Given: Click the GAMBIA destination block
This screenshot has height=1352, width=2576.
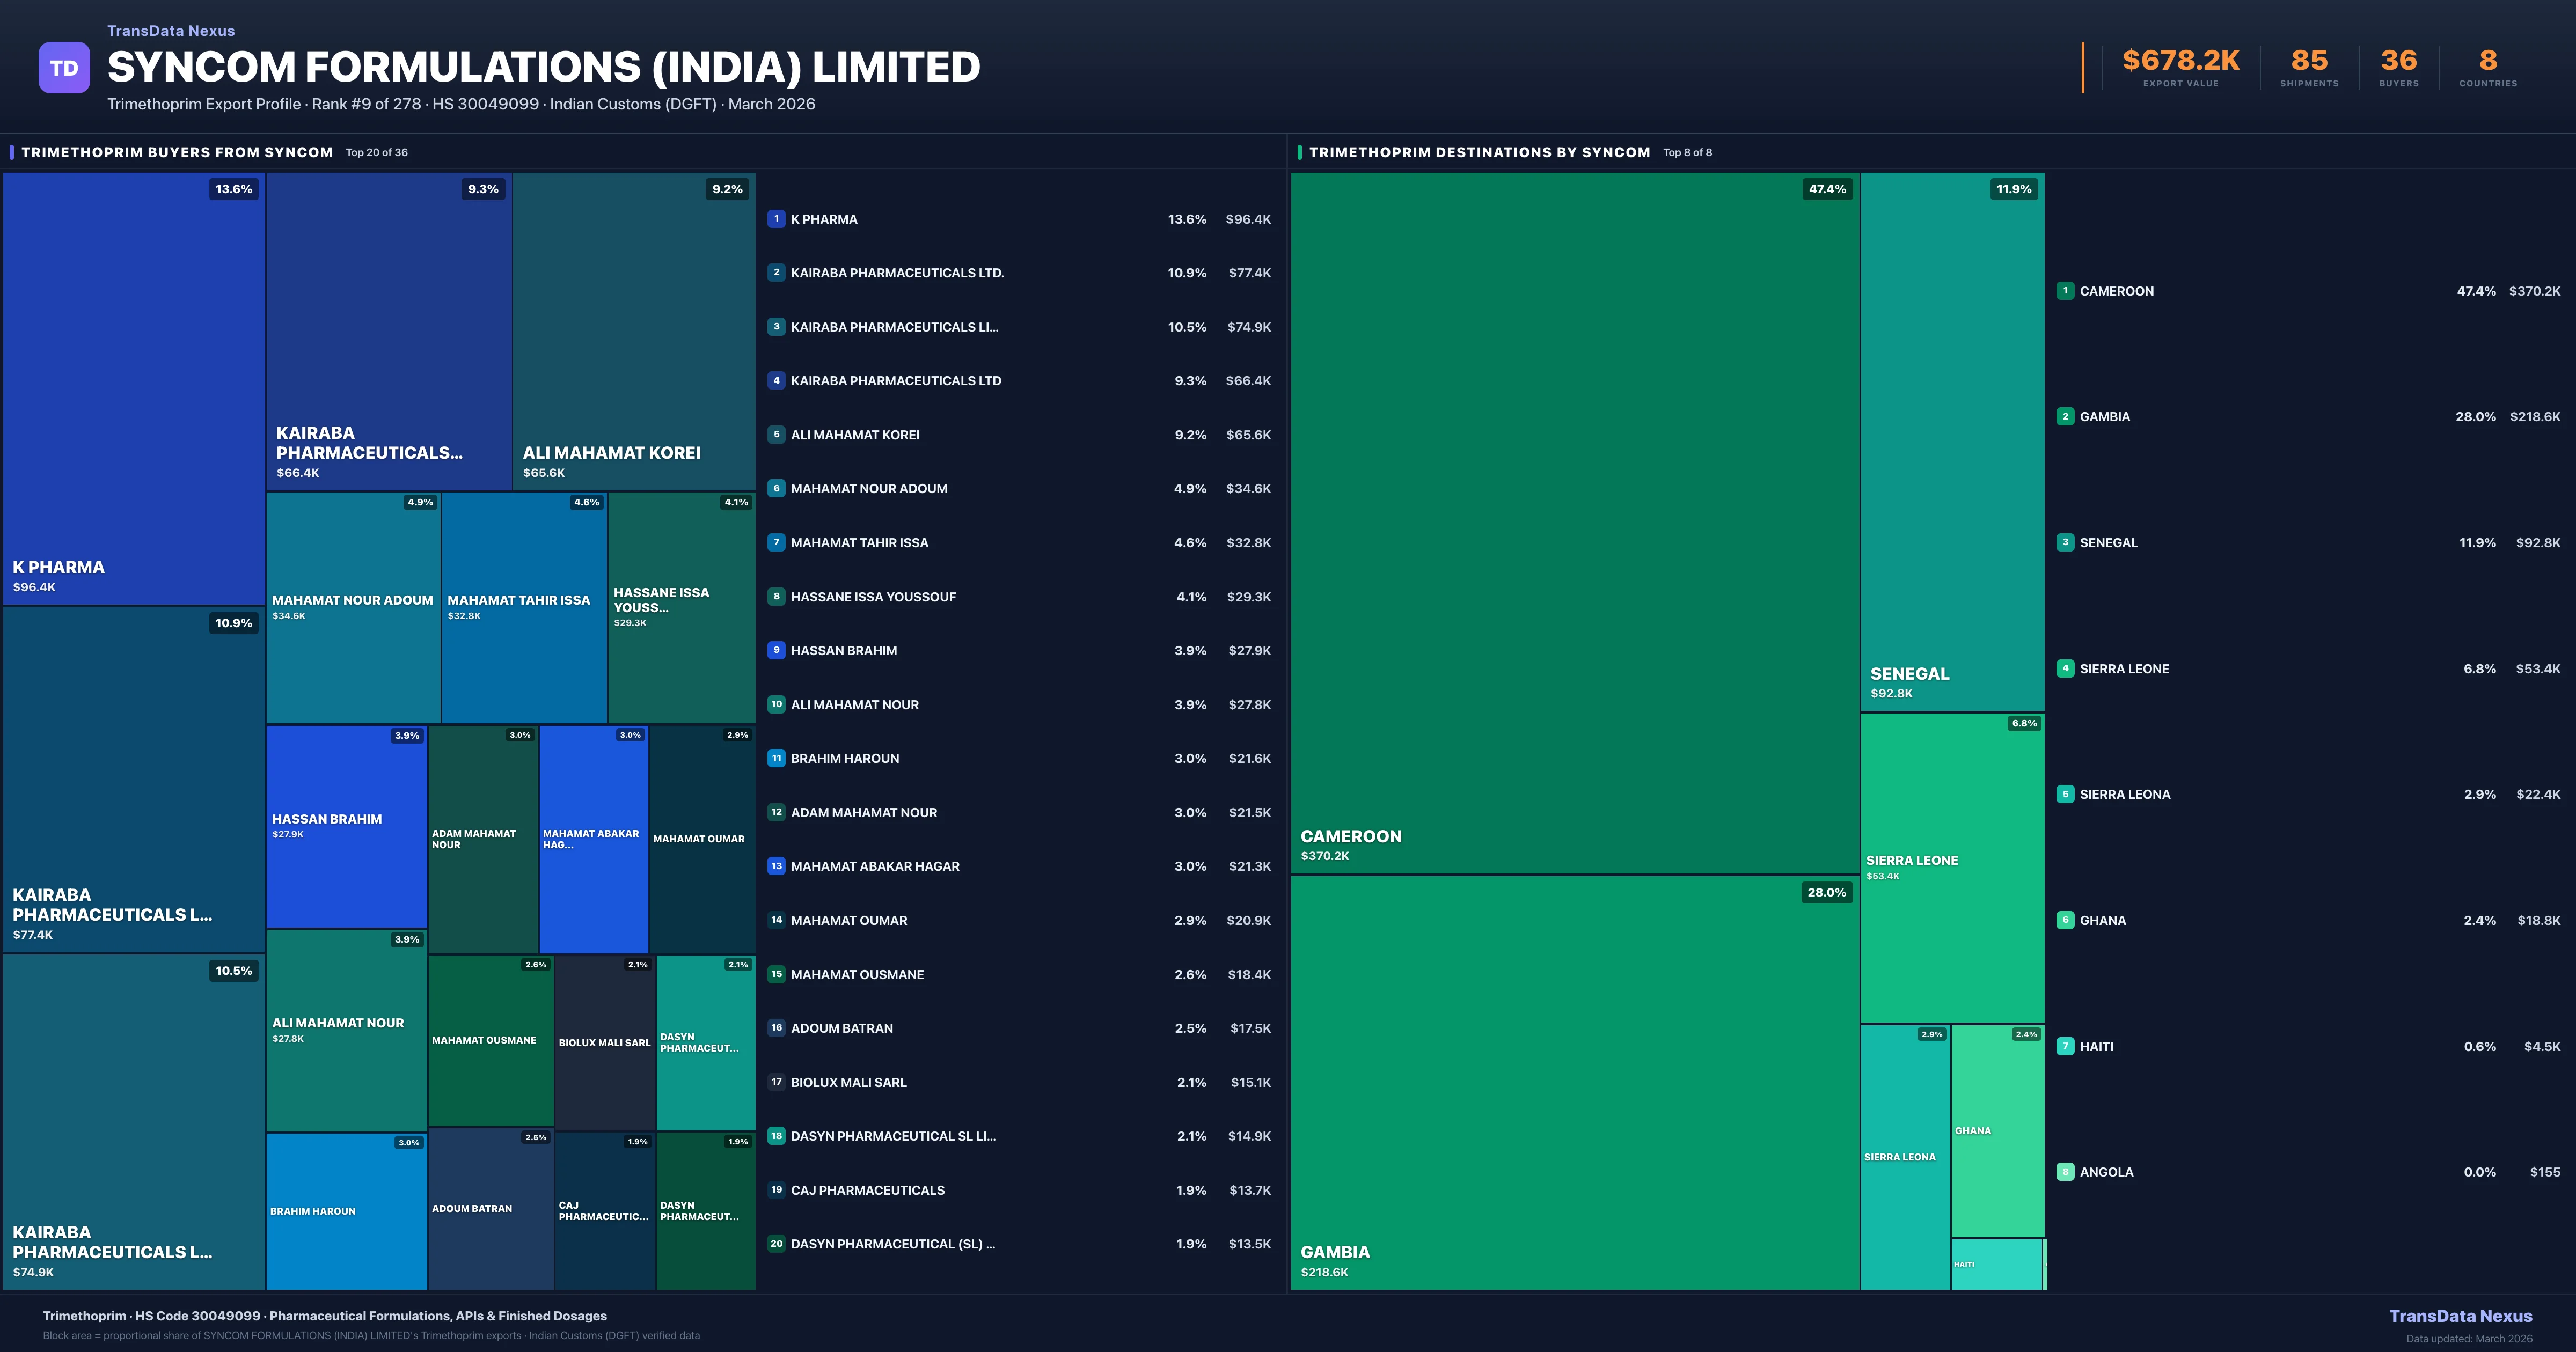Looking at the screenshot, I should [1574, 1082].
